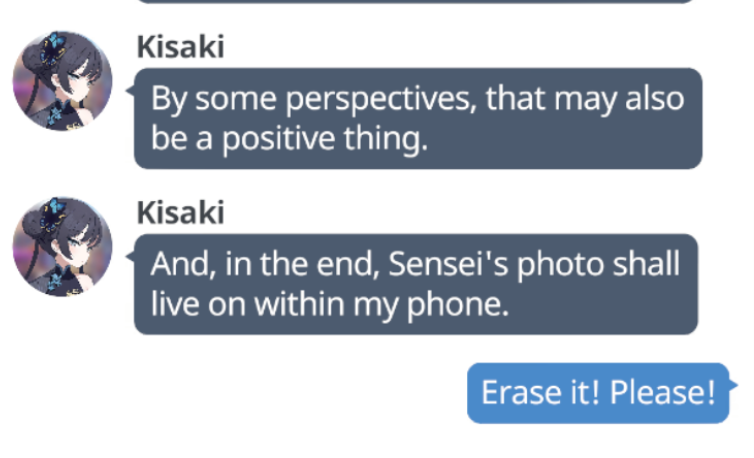
Task: Click the butterfly hairpin on the upper avatar
Action: coord(52,48)
